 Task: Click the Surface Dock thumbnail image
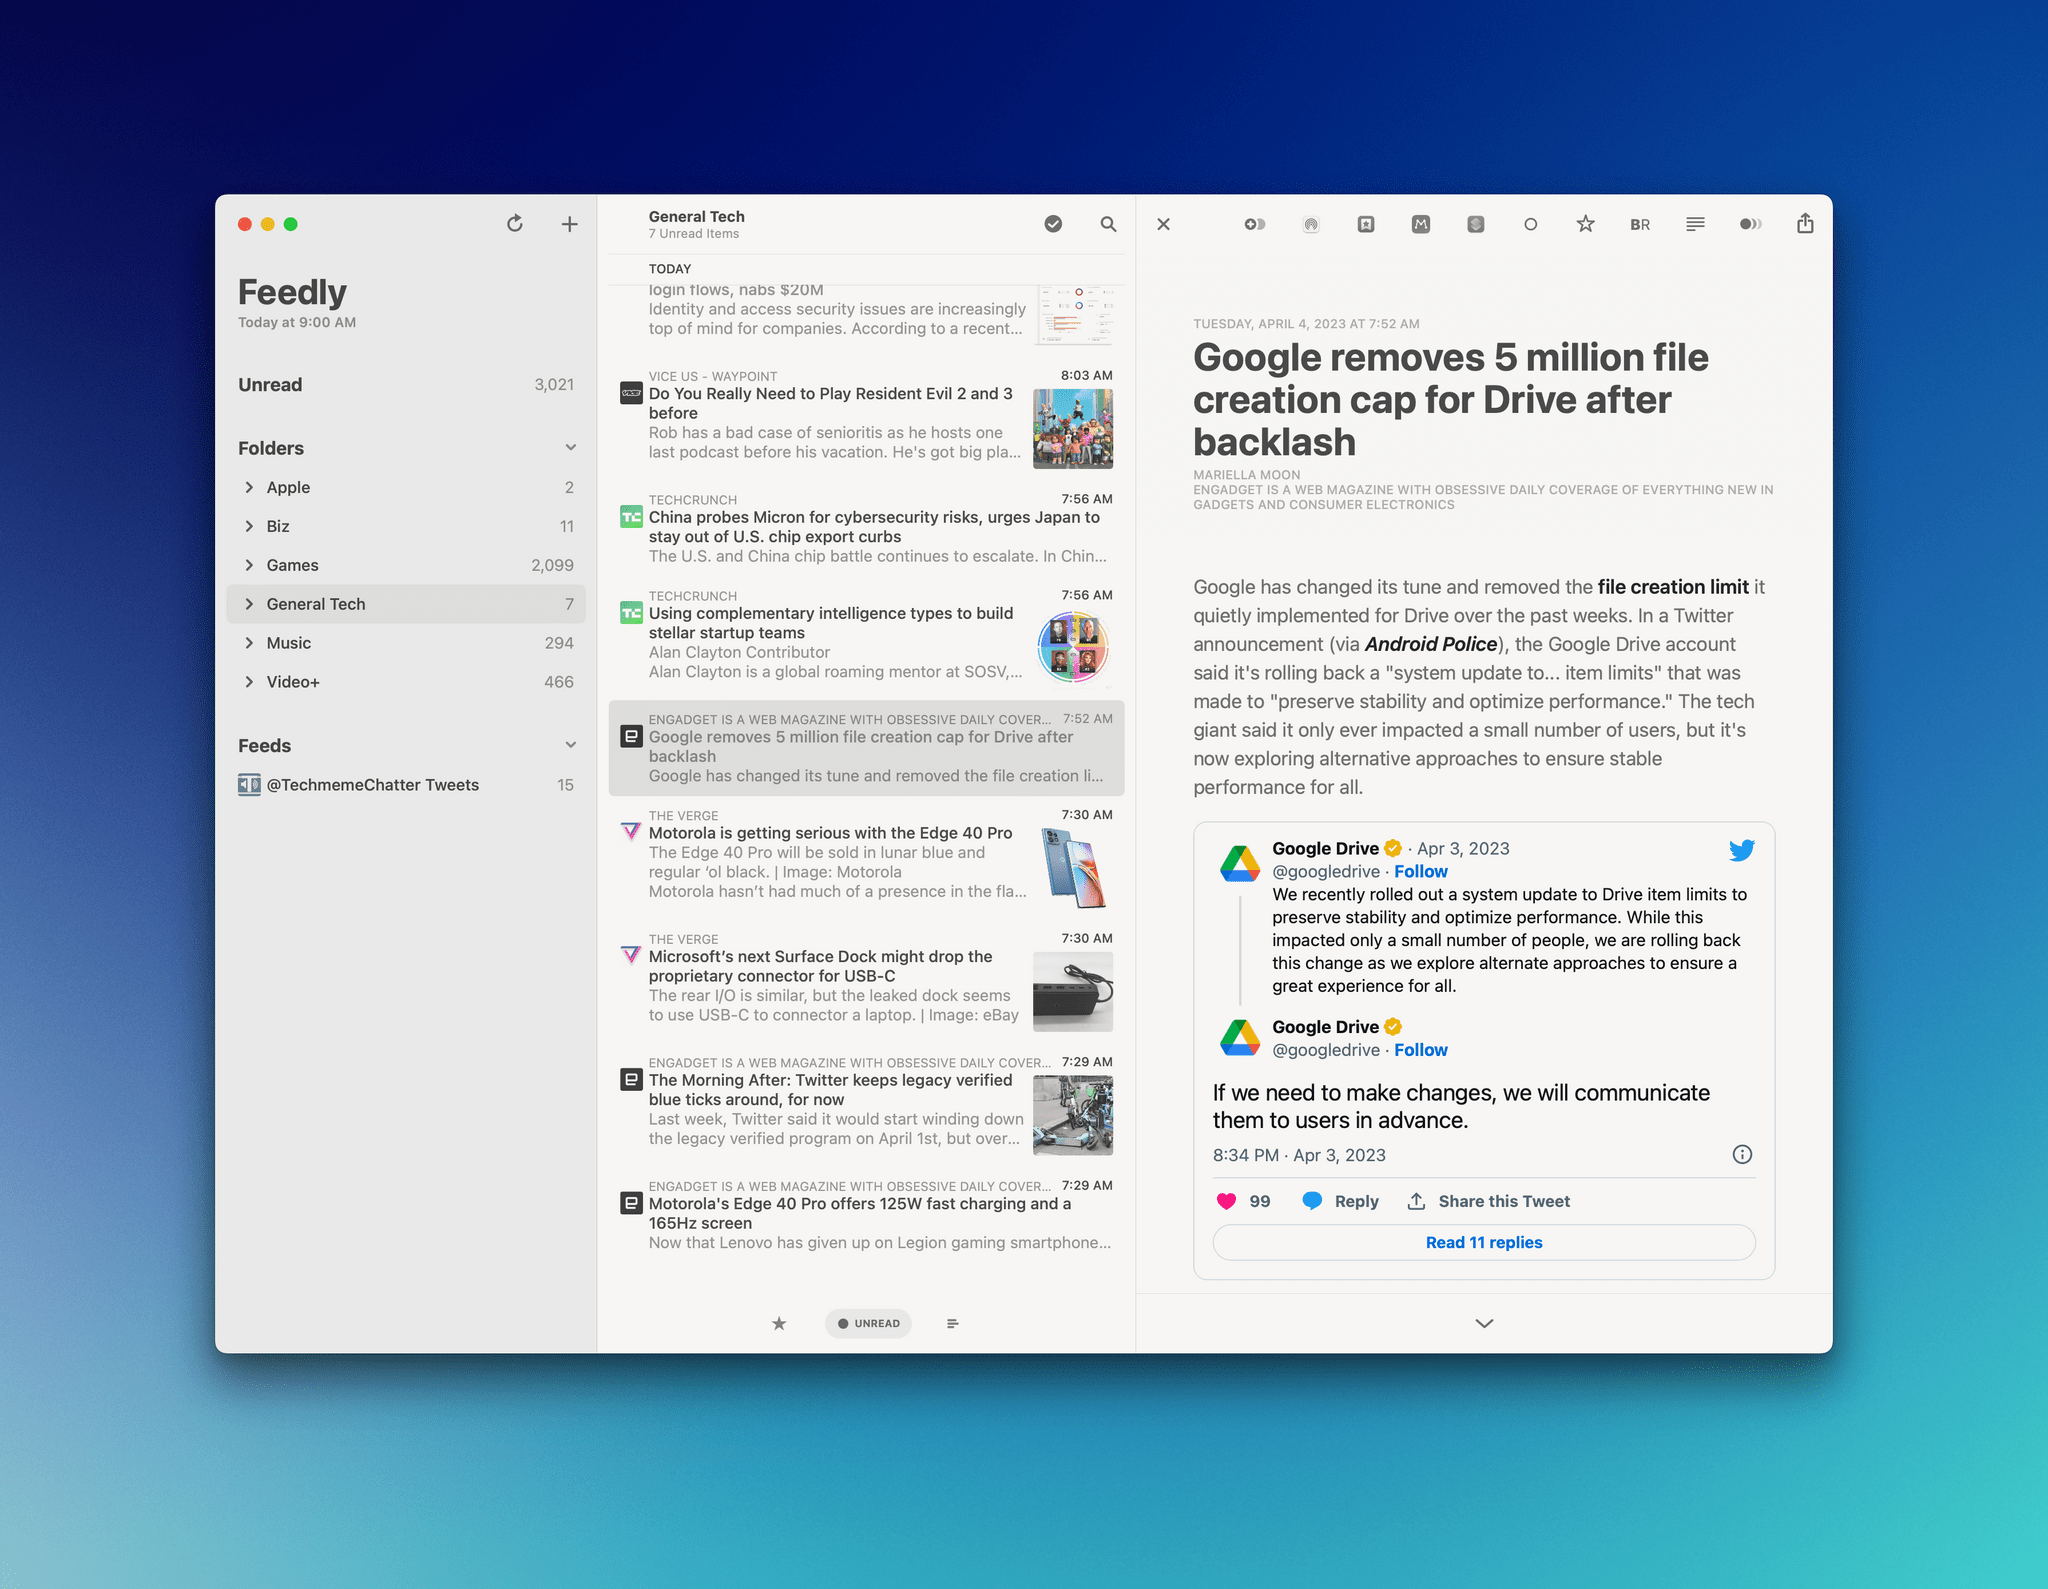1073,992
